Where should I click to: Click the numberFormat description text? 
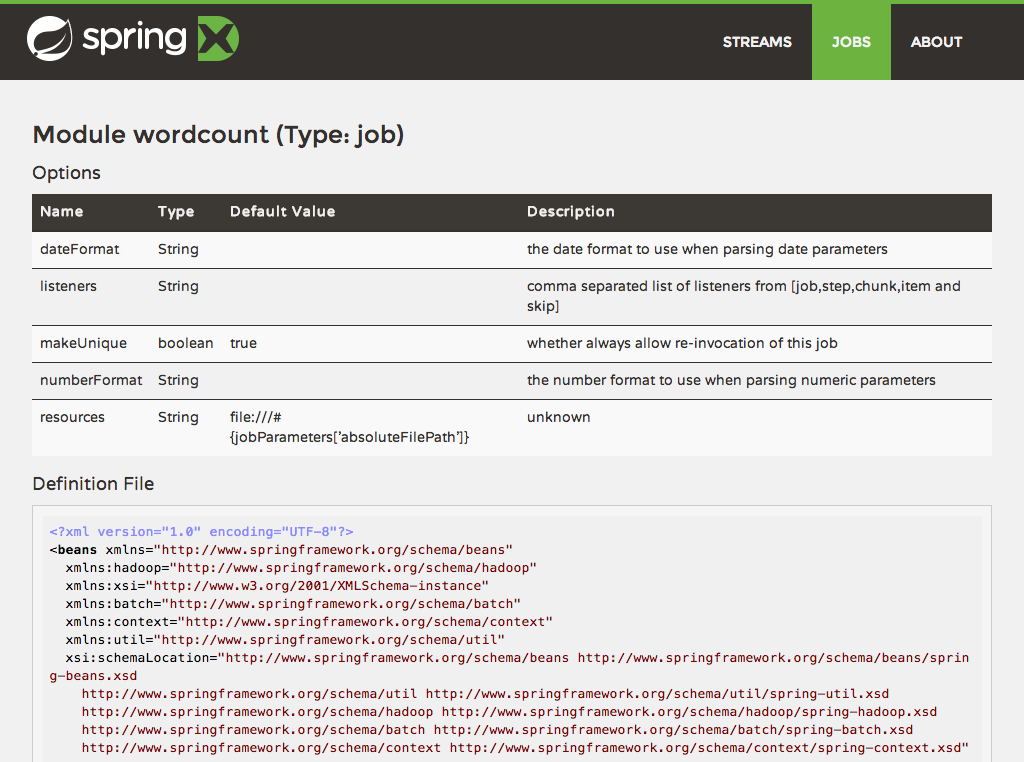[731, 381]
